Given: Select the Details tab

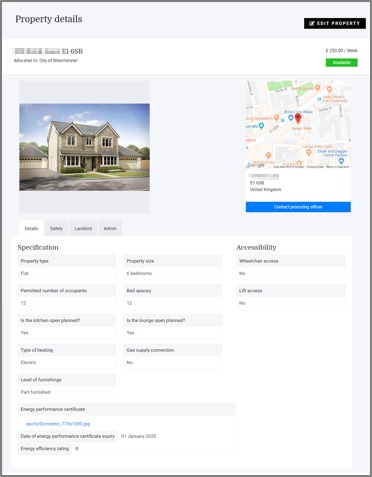Looking at the screenshot, I should pyautogui.click(x=31, y=228).
